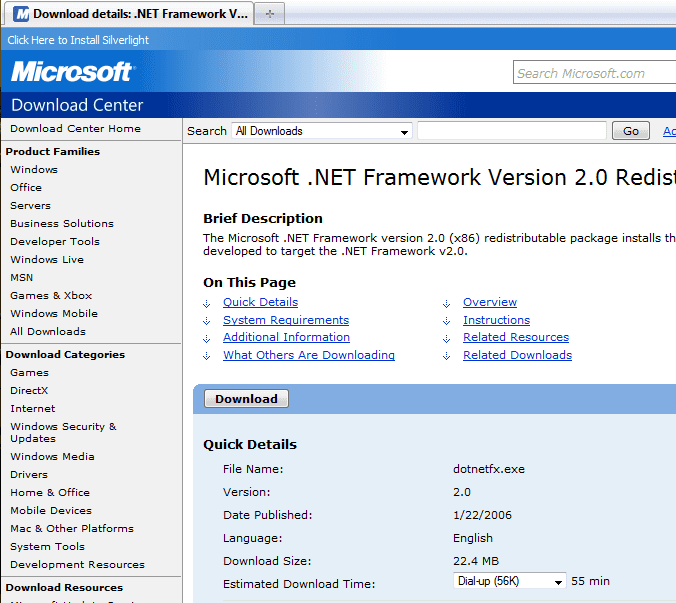This screenshot has width=676, height=603.
Task: Open Drivers download category
Action: point(29,475)
